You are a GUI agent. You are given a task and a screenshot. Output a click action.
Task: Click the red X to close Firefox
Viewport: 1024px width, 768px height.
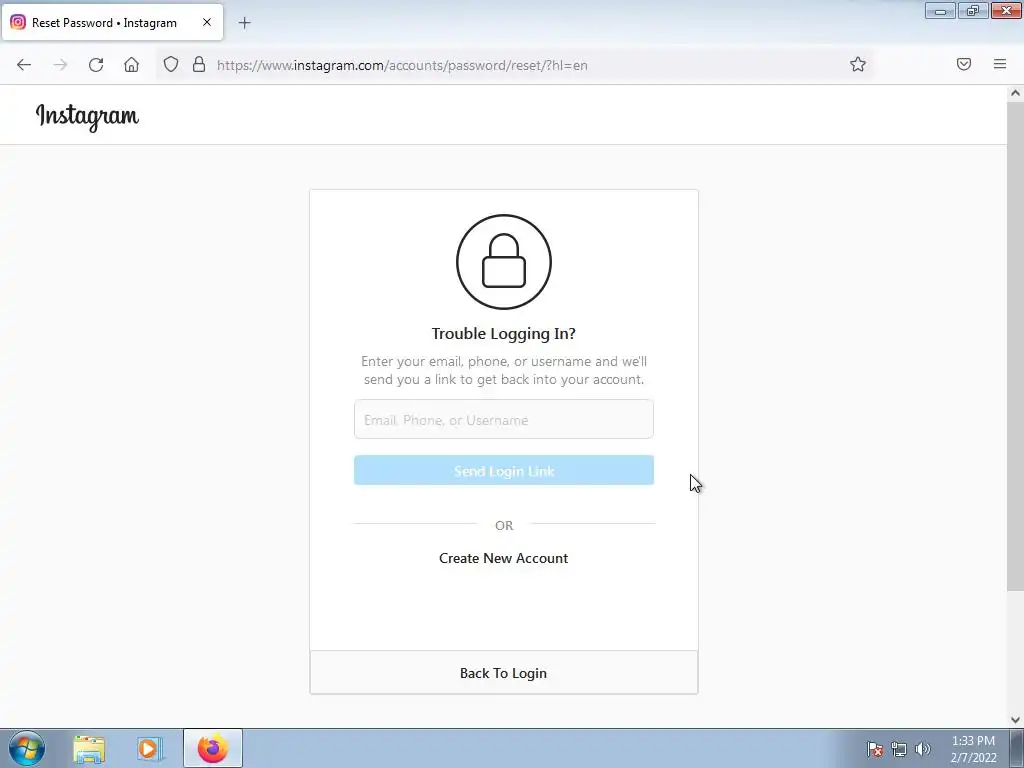(1006, 10)
